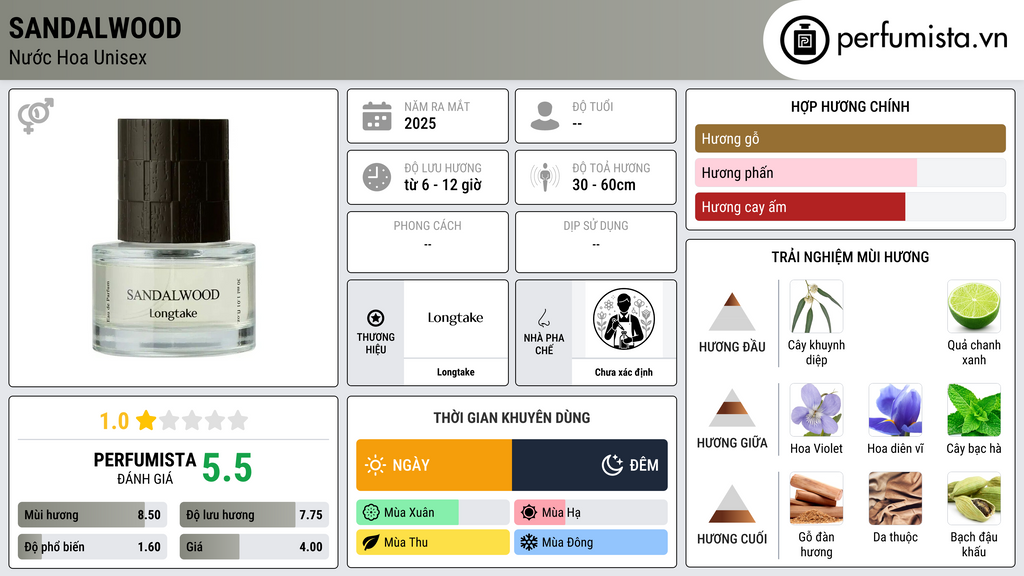Select the Đêm nighttime section
Screen dimensions: 1024x576
(590, 465)
